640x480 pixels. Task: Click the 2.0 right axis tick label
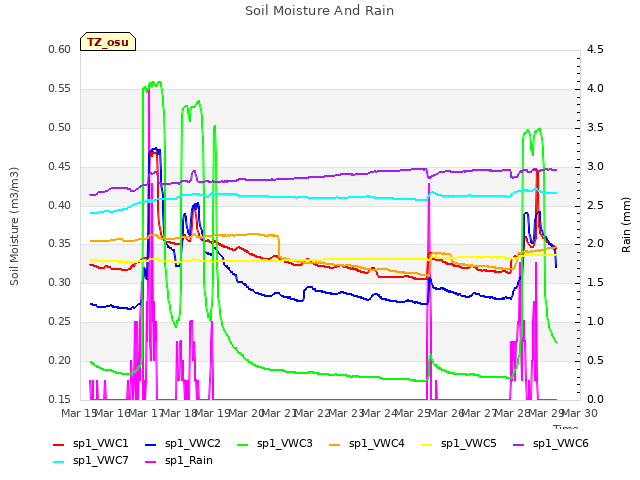pos(595,244)
